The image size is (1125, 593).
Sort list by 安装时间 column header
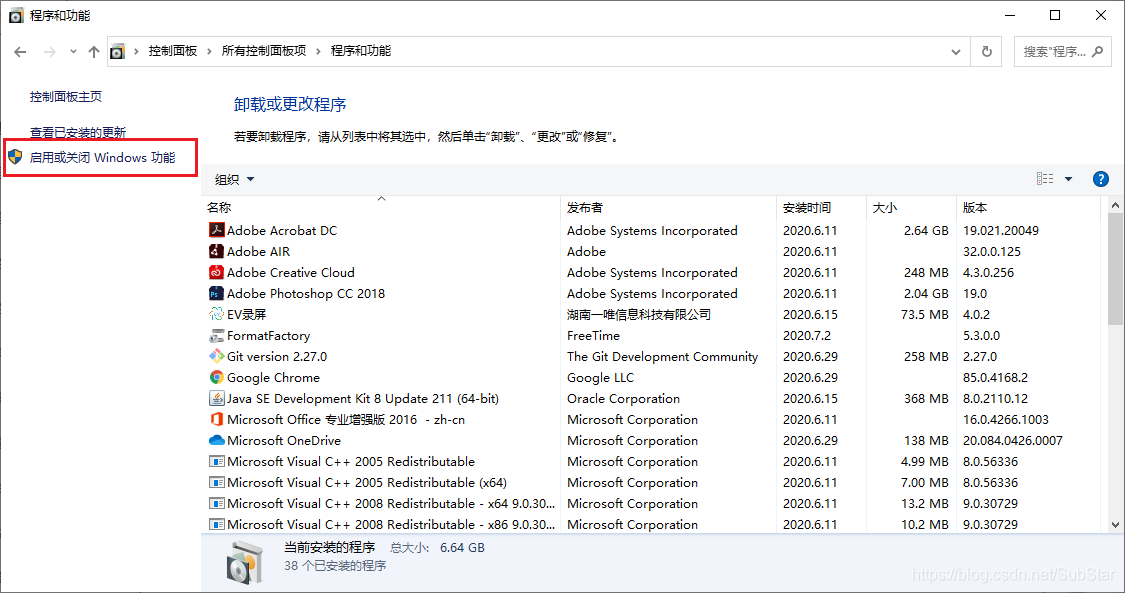coord(822,207)
